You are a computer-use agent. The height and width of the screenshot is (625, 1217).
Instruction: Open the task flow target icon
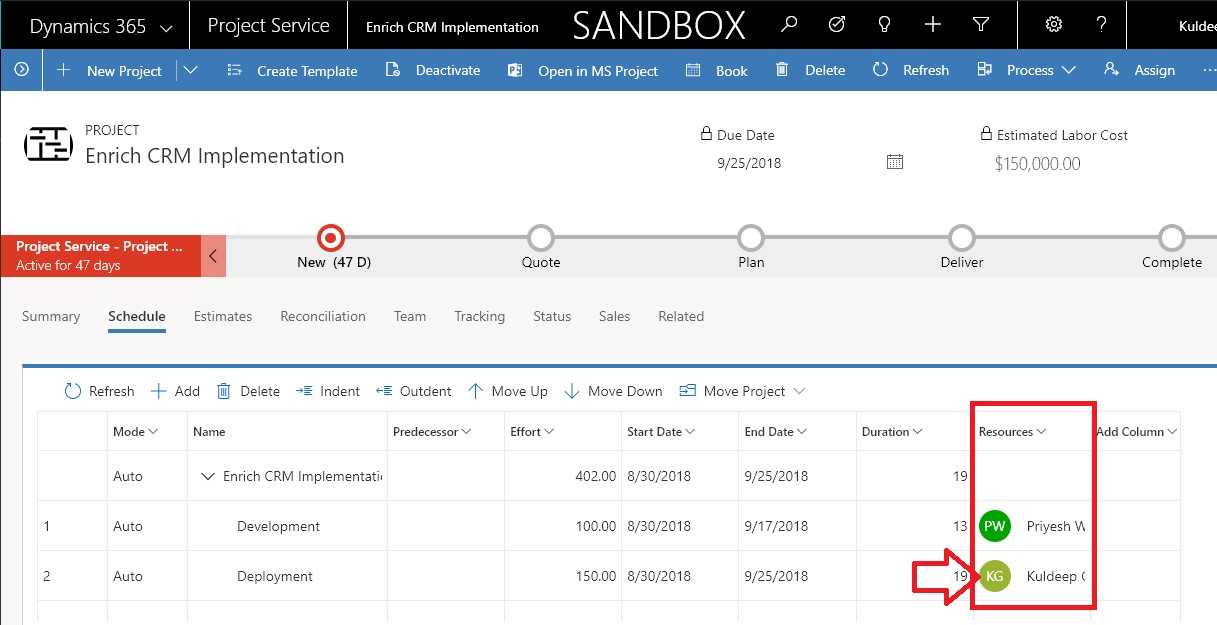(838, 24)
